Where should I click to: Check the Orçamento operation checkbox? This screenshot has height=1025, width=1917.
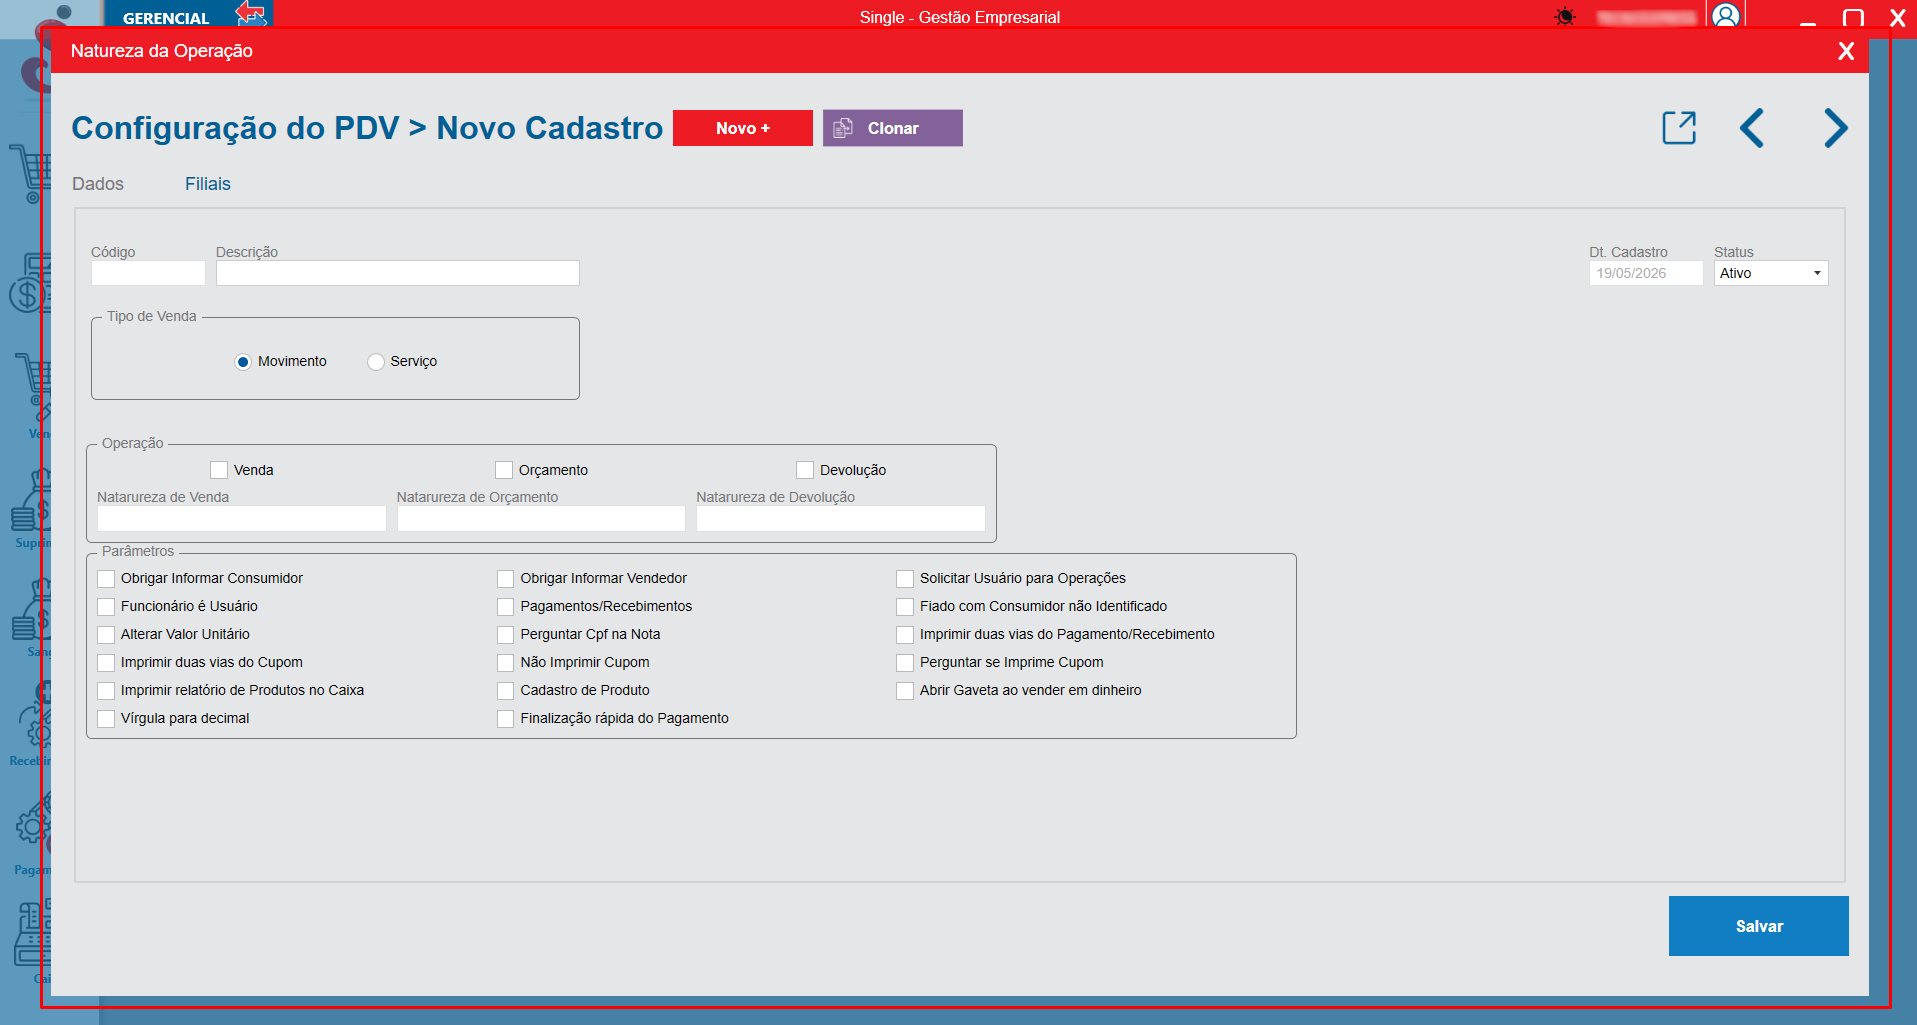504,470
